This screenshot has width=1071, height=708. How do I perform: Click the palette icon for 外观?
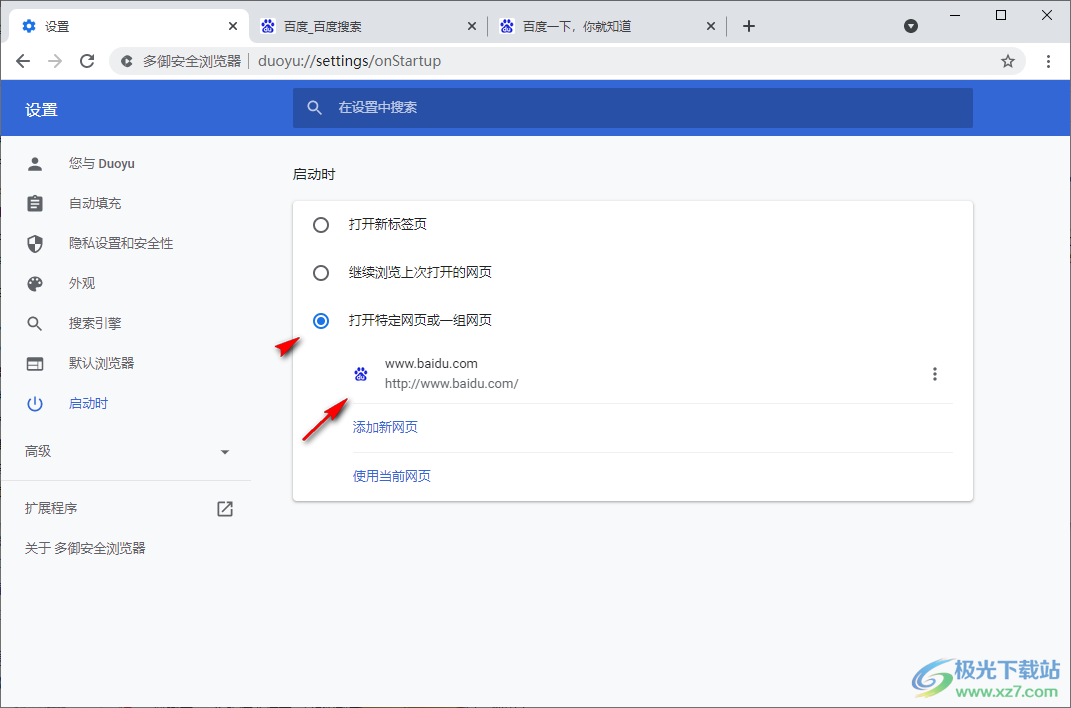pyautogui.click(x=35, y=283)
